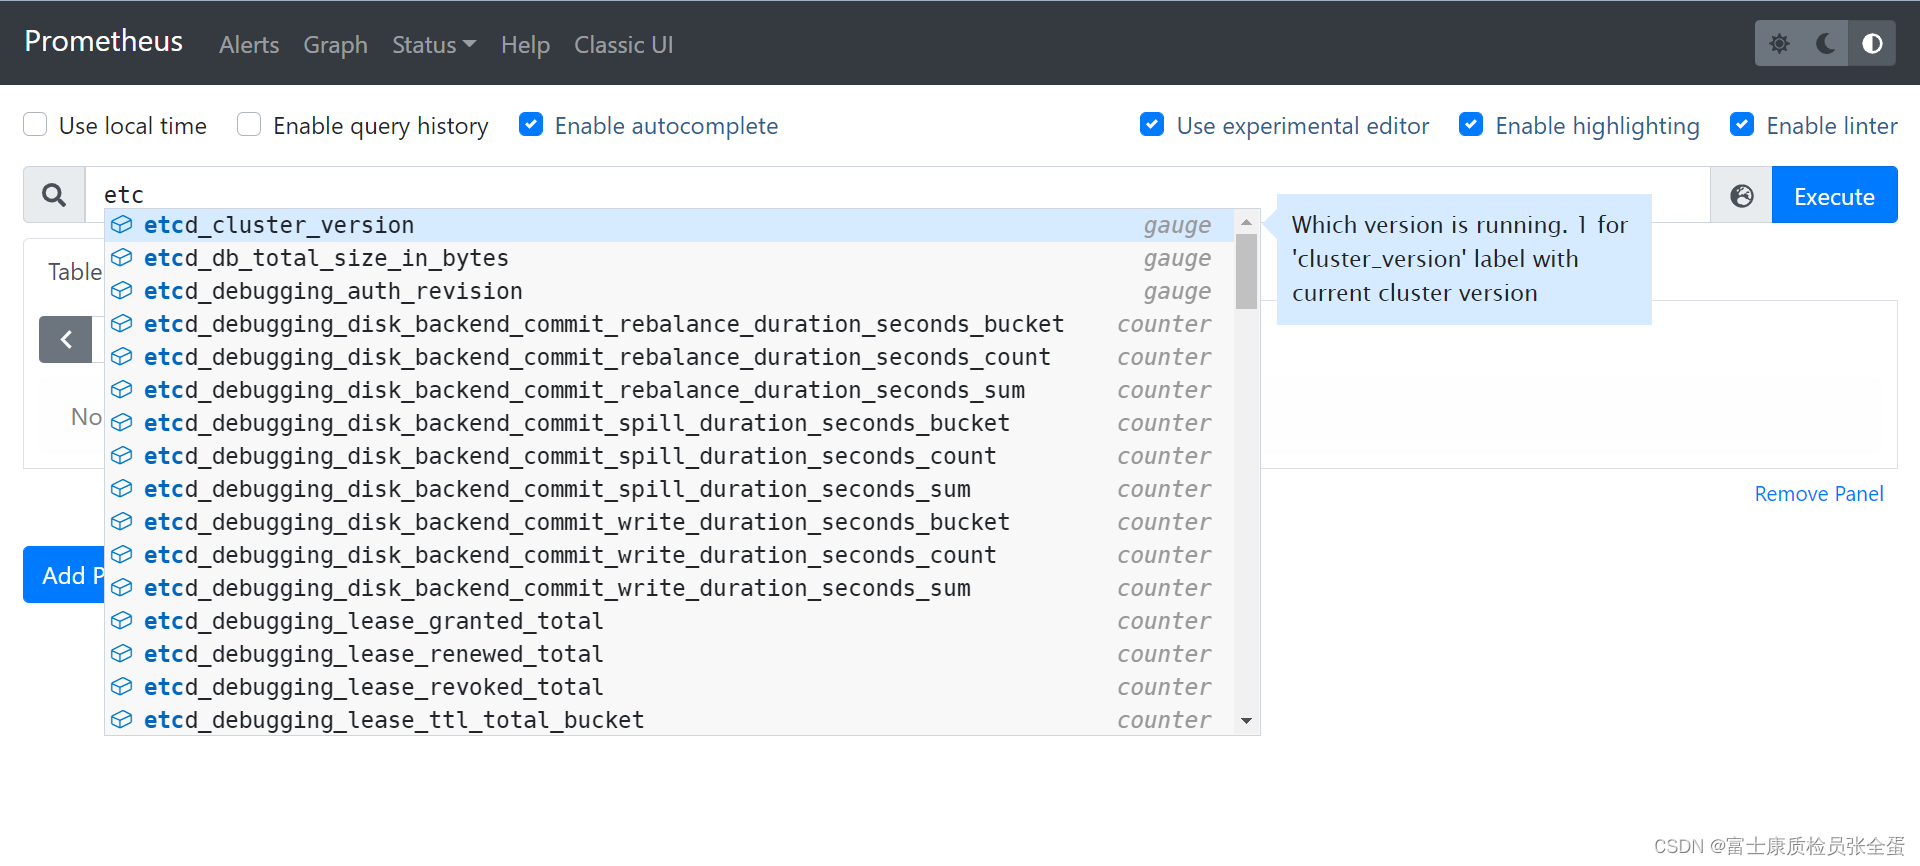Click cube icon next to etcd_cluster_version
Screen dimensions: 1920x866
[x=122, y=225]
